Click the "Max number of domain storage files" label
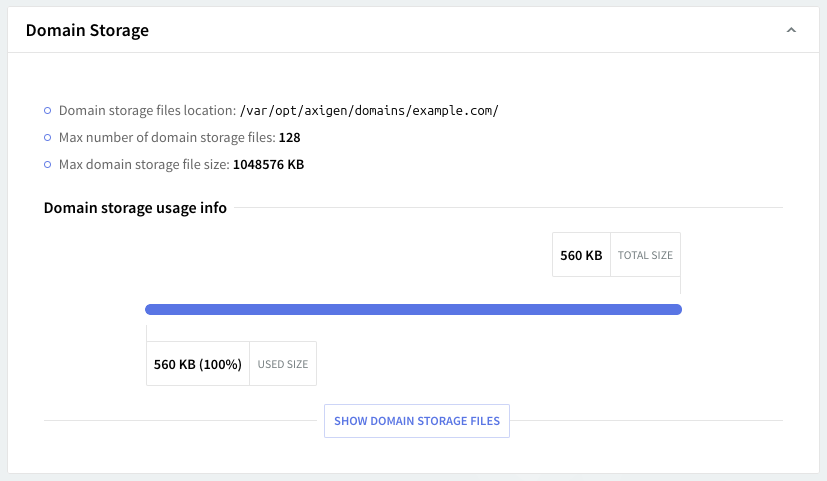827x481 pixels. tap(167, 137)
